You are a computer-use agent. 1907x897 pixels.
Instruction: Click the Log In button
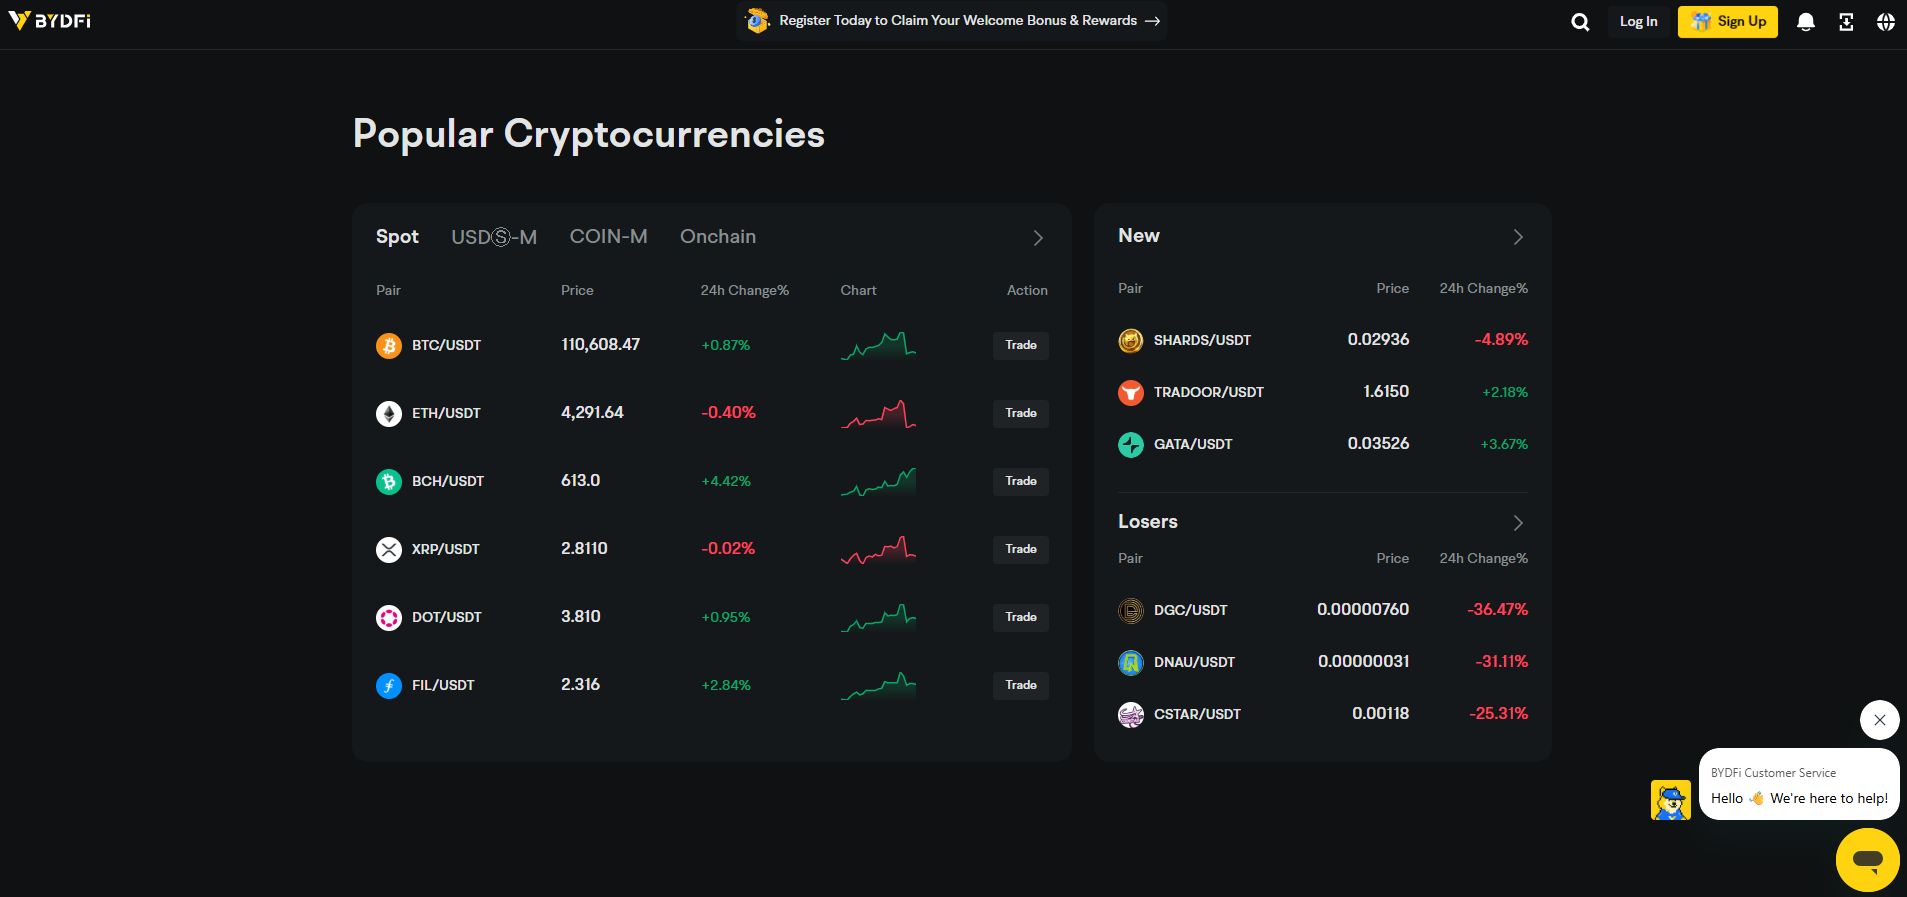[x=1638, y=22]
